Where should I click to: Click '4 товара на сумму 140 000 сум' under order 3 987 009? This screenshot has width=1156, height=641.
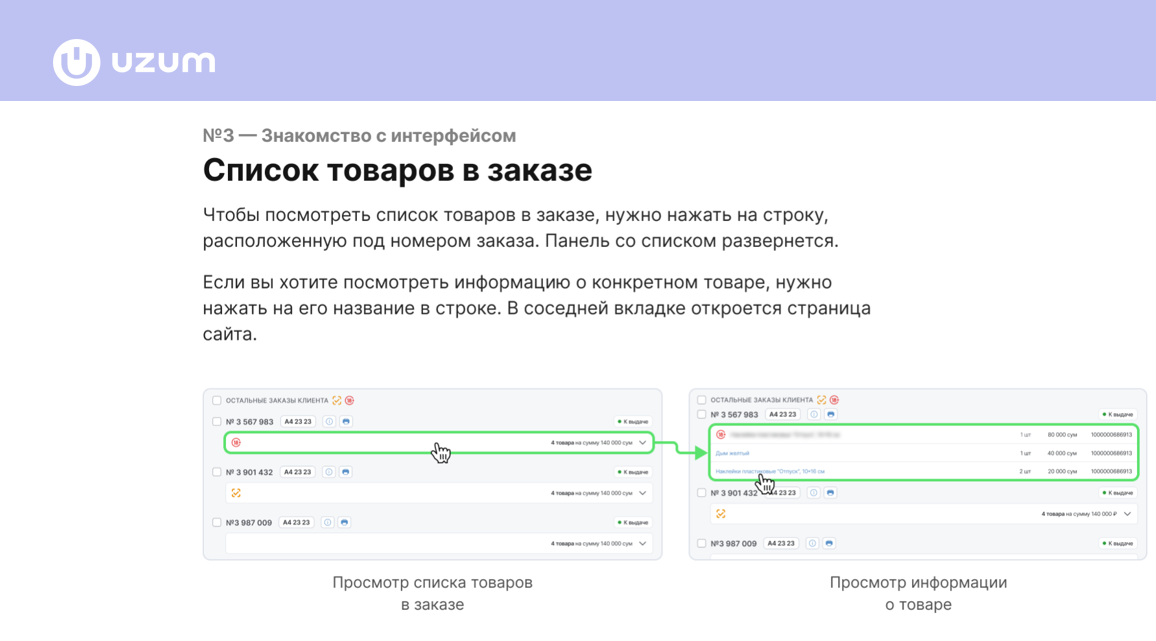click(591, 544)
